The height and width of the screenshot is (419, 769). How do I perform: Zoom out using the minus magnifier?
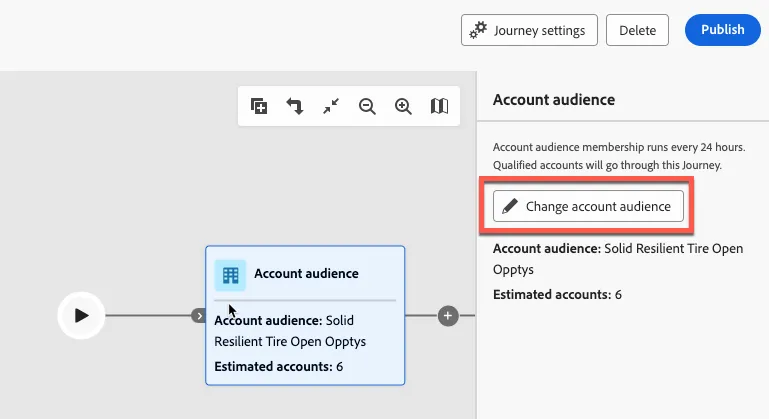pos(367,106)
